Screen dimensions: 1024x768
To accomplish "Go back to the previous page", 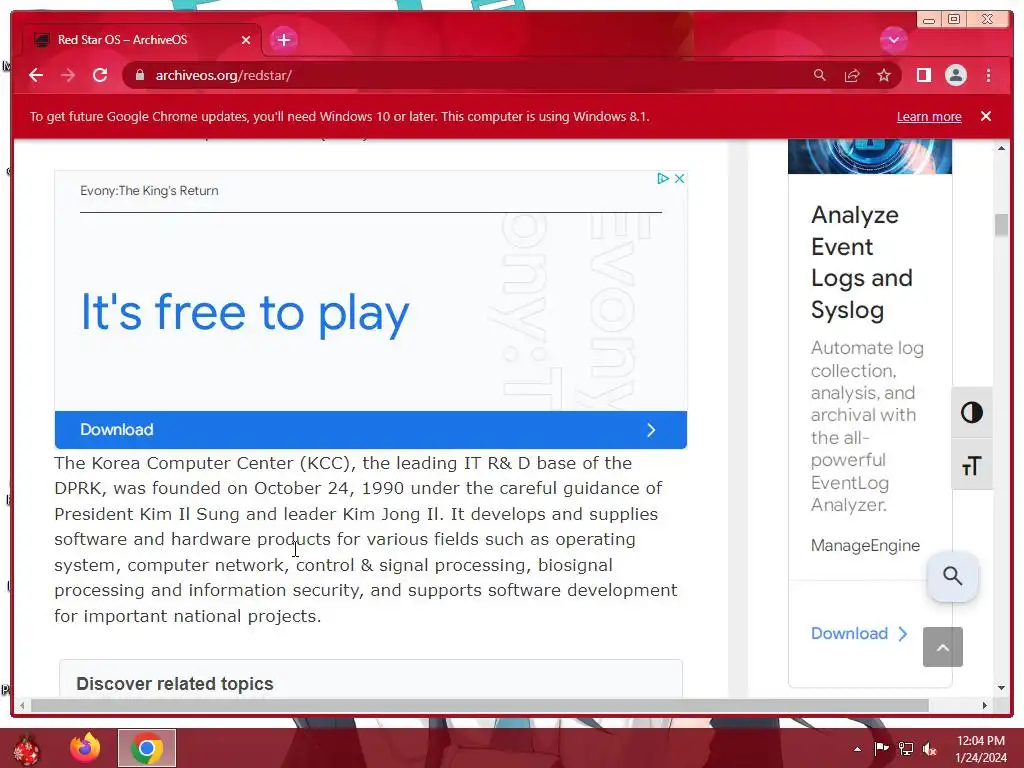I will [36, 76].
